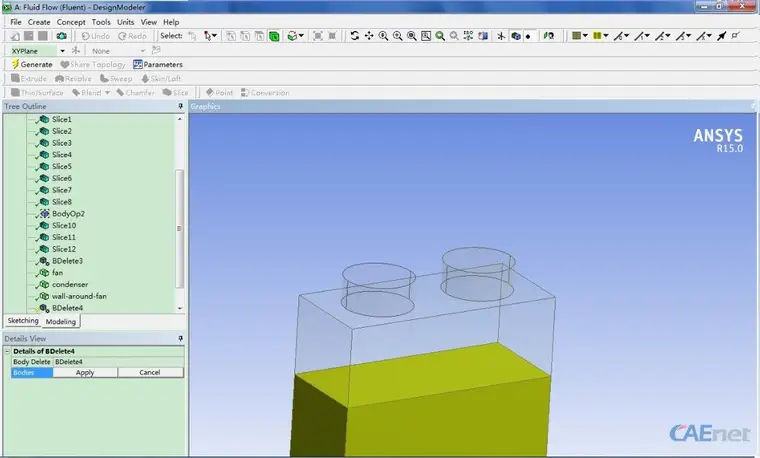The image size is (760, 458).
Task: Click the tree outline scroll-down arrow
Action: click(180, 308)
